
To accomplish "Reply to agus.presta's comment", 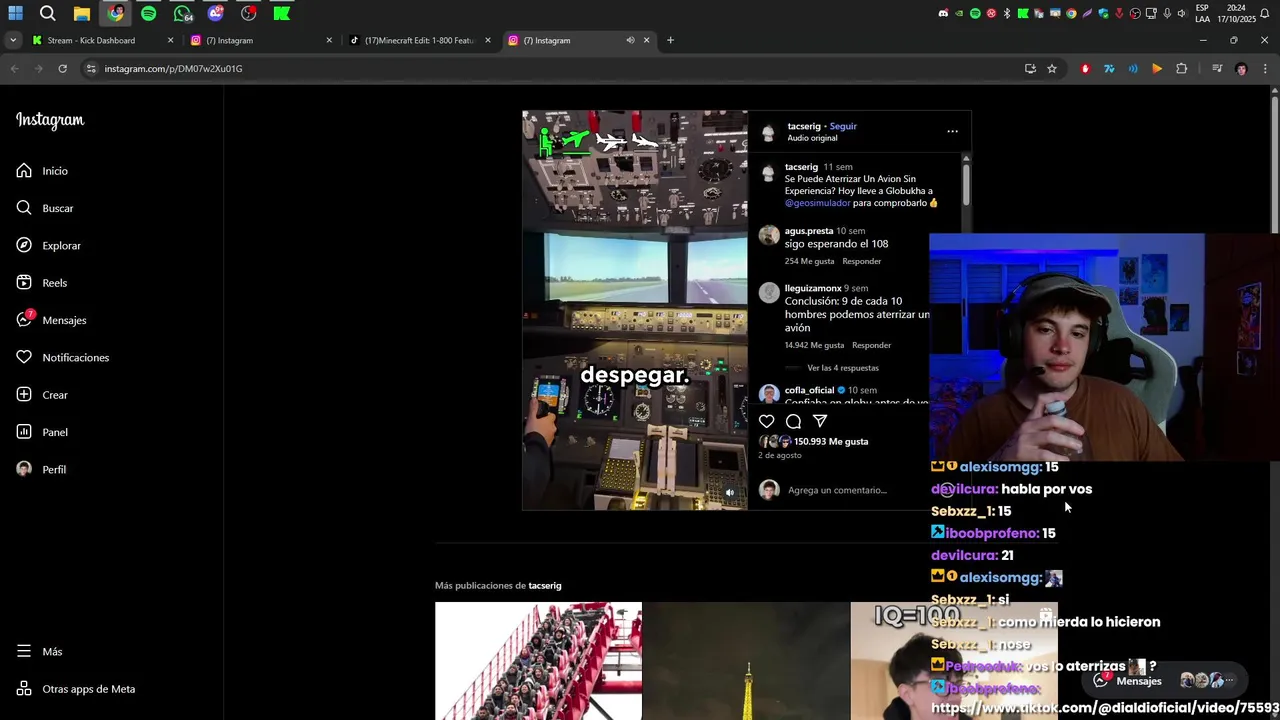I will 861,261.
